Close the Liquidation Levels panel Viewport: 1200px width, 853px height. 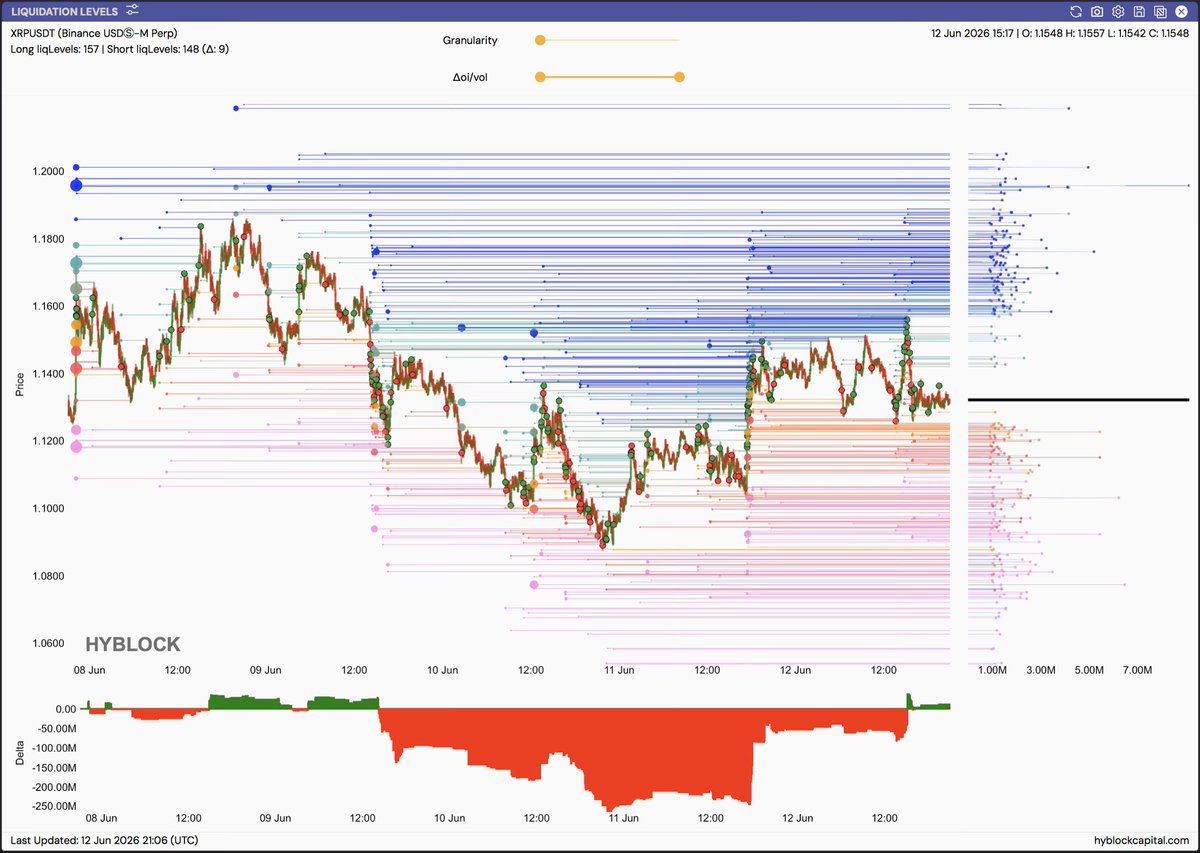coord(1181,11)
